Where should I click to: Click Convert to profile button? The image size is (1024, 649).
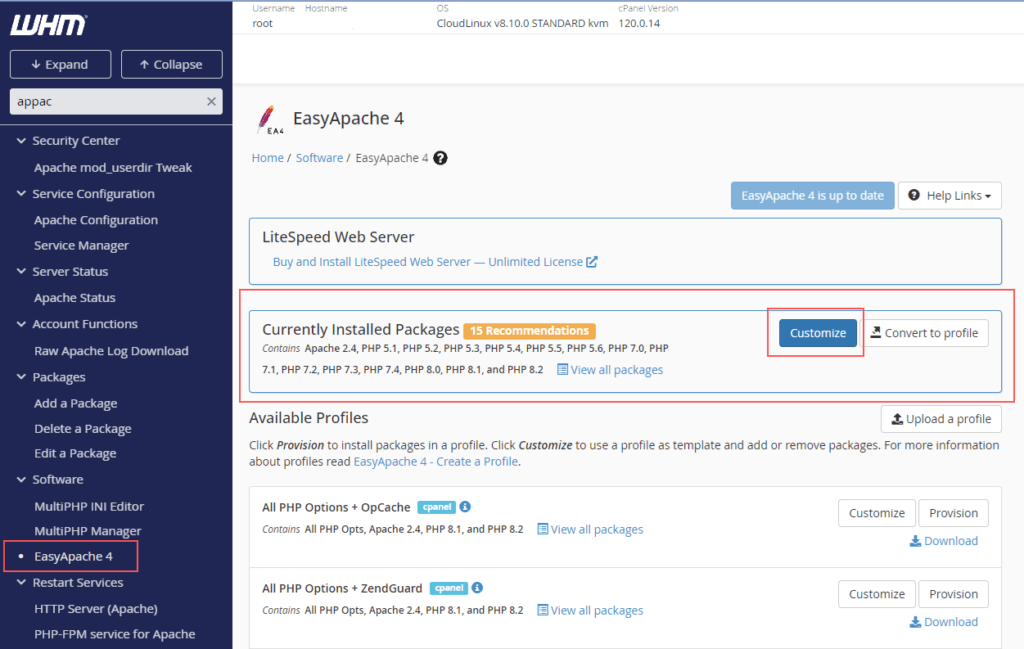[x=925, y=333]
